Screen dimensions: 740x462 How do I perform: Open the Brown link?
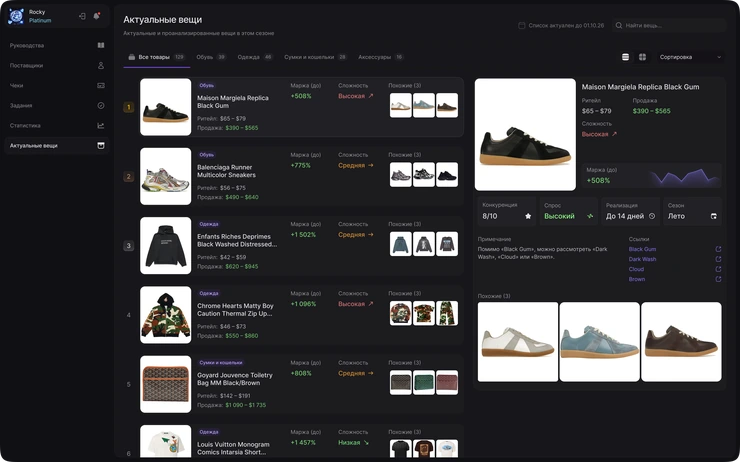pos(637,279)
